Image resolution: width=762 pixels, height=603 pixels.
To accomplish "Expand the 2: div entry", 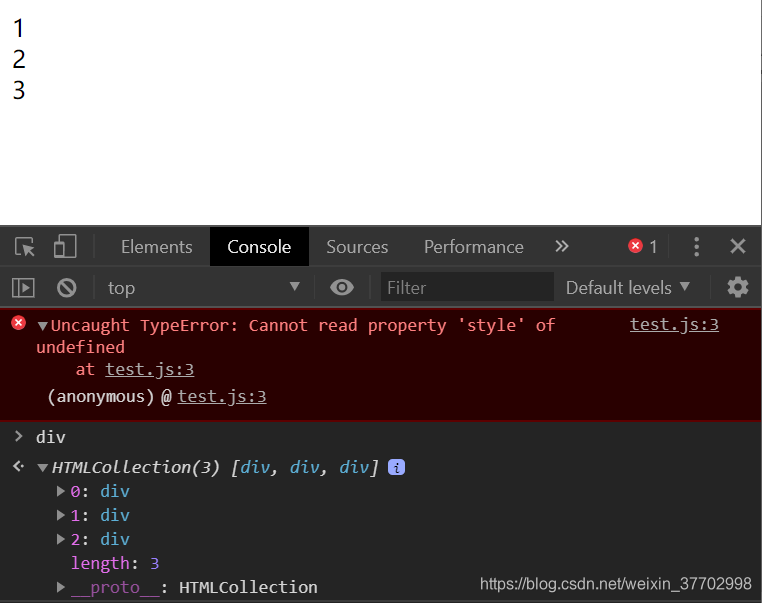I will pyautogui.click(x=61, y=539).
